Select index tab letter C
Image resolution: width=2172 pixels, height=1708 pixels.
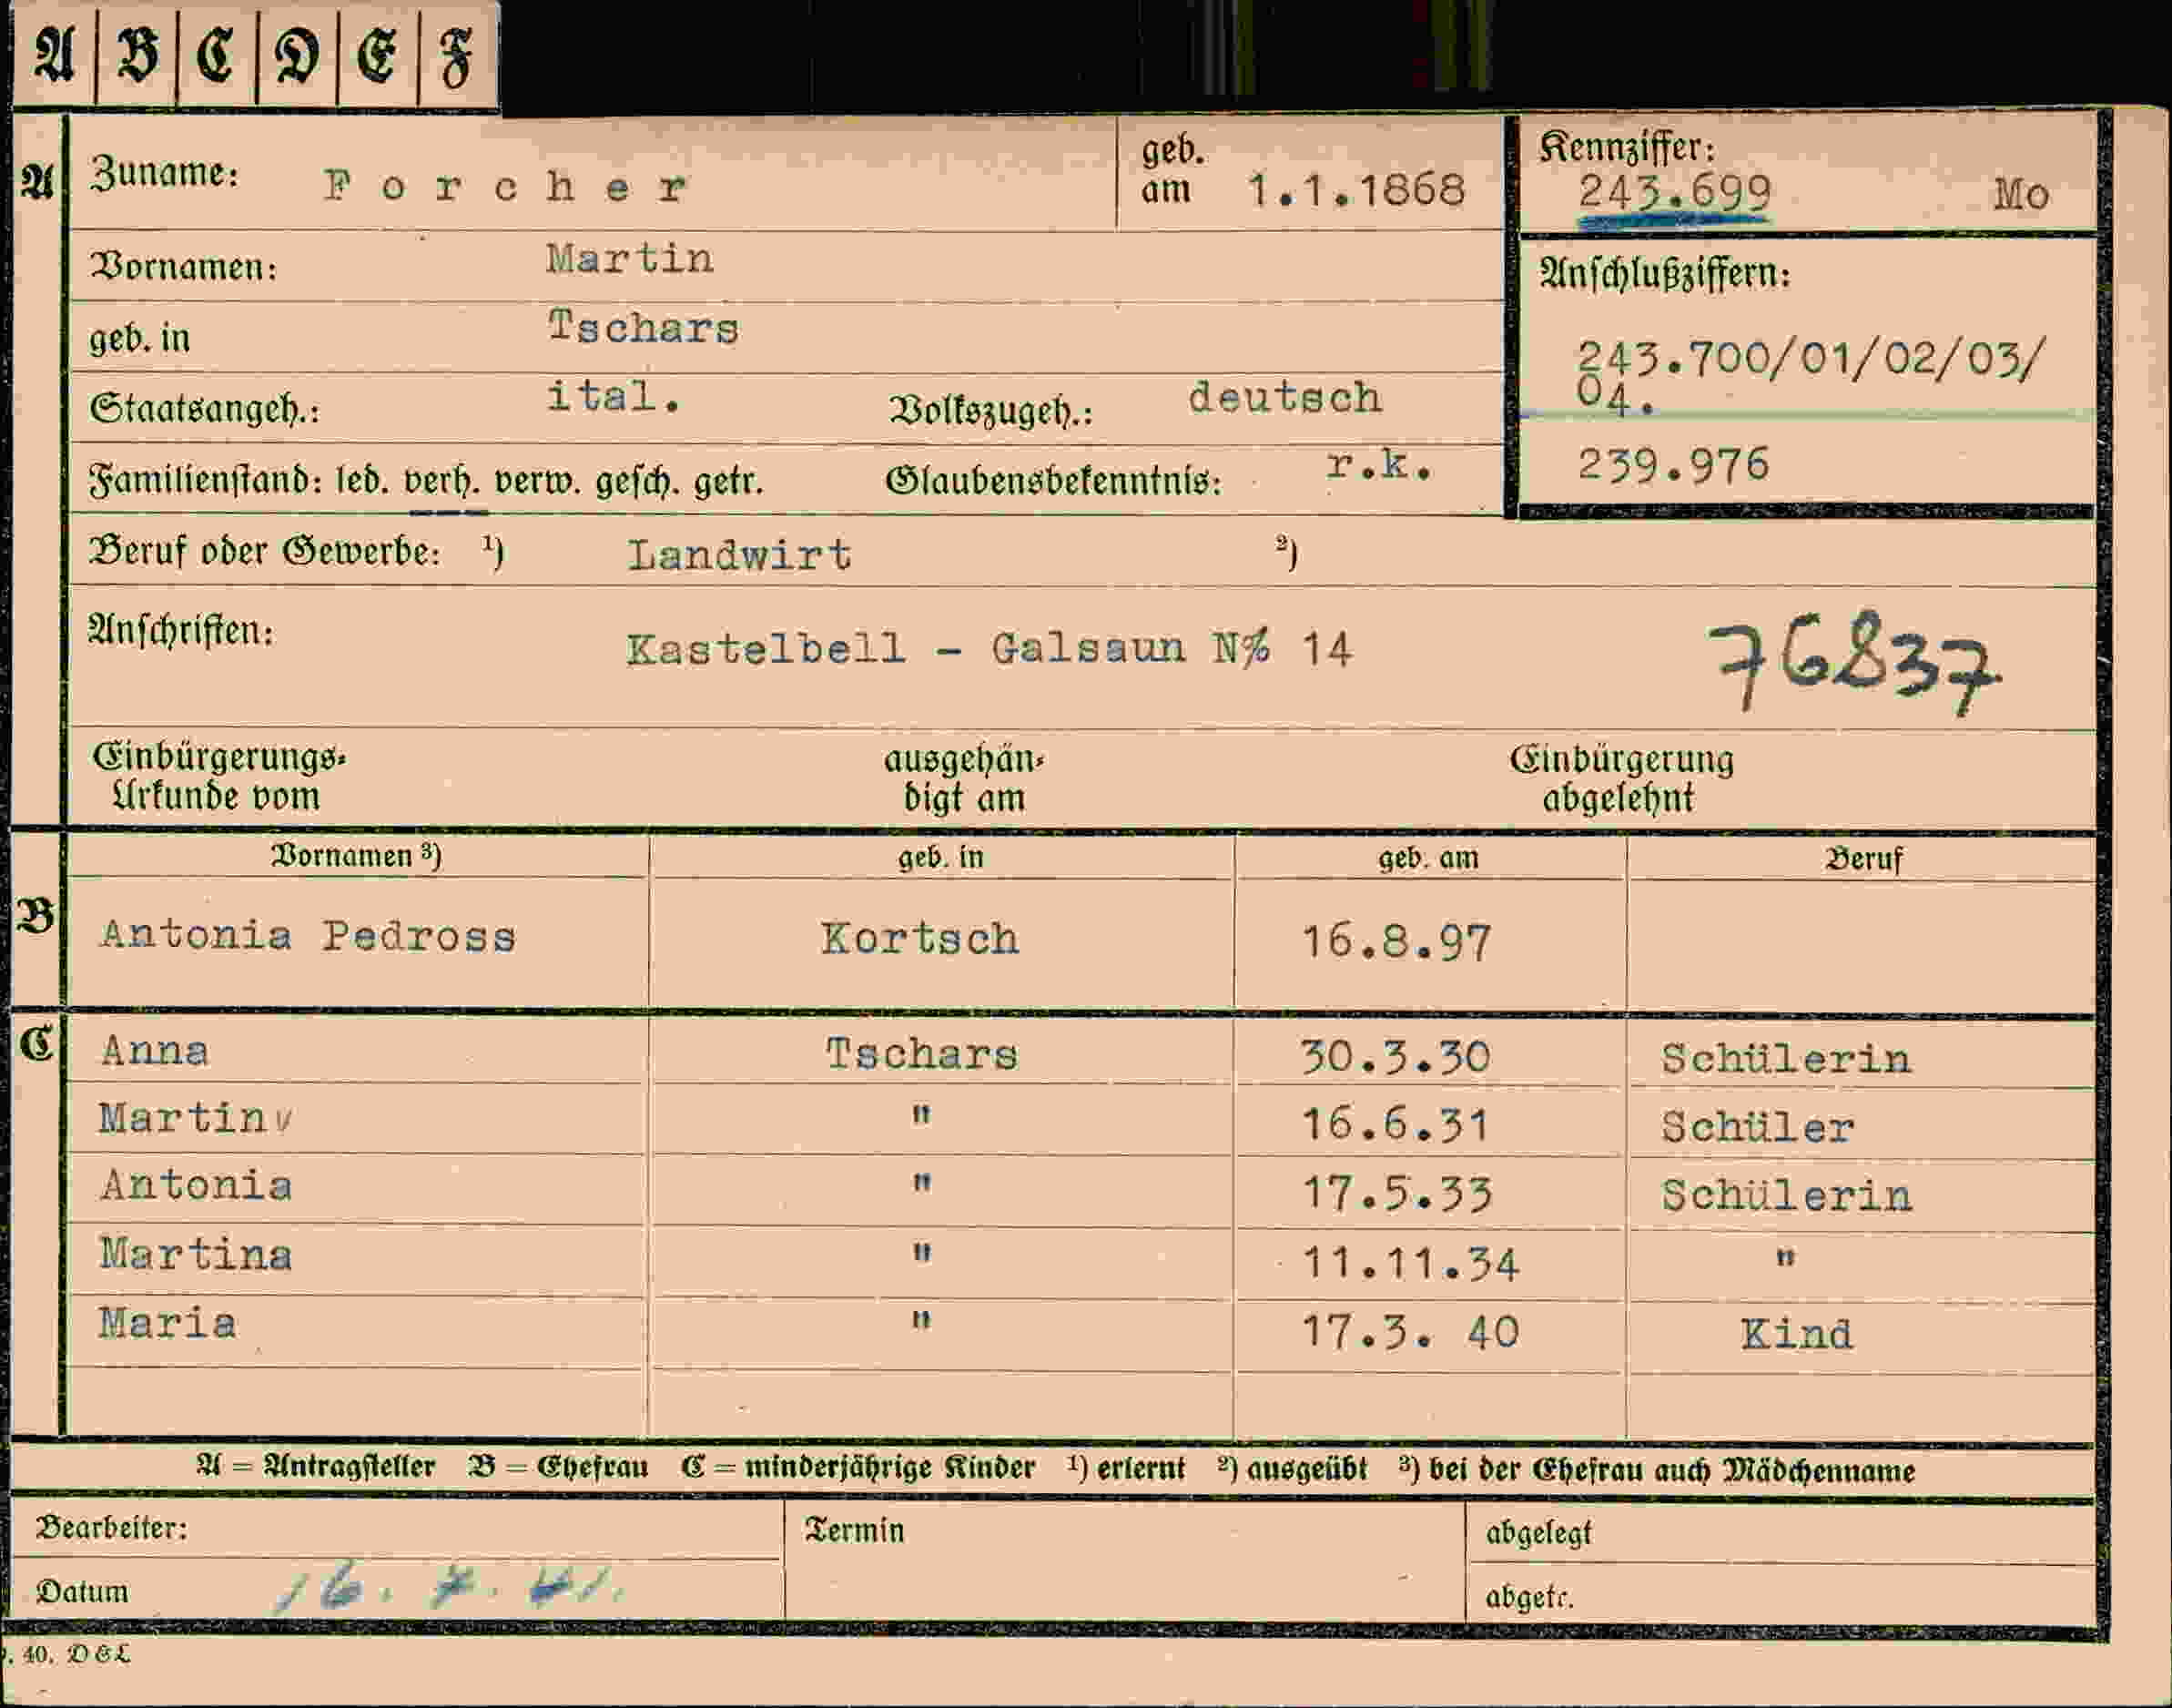pos(217,54)
